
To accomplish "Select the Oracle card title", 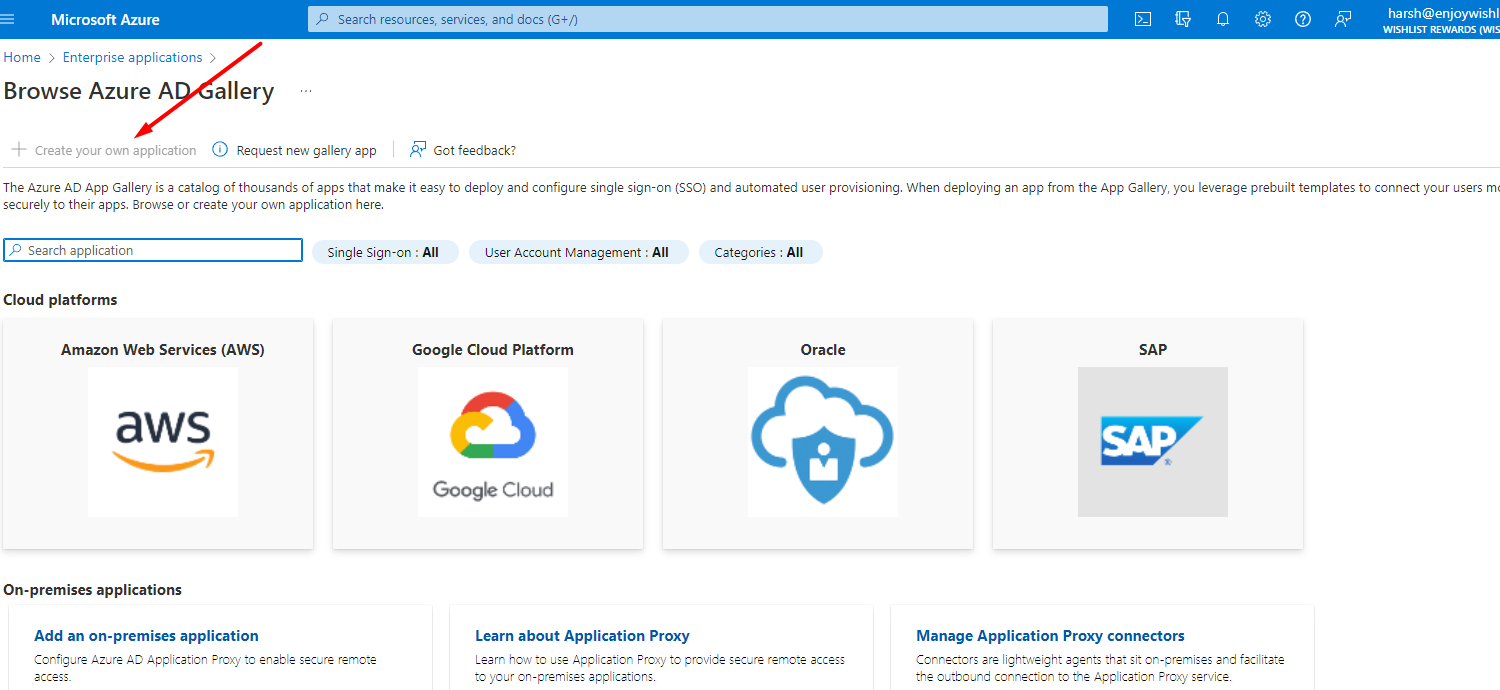I will click(823, 349).
